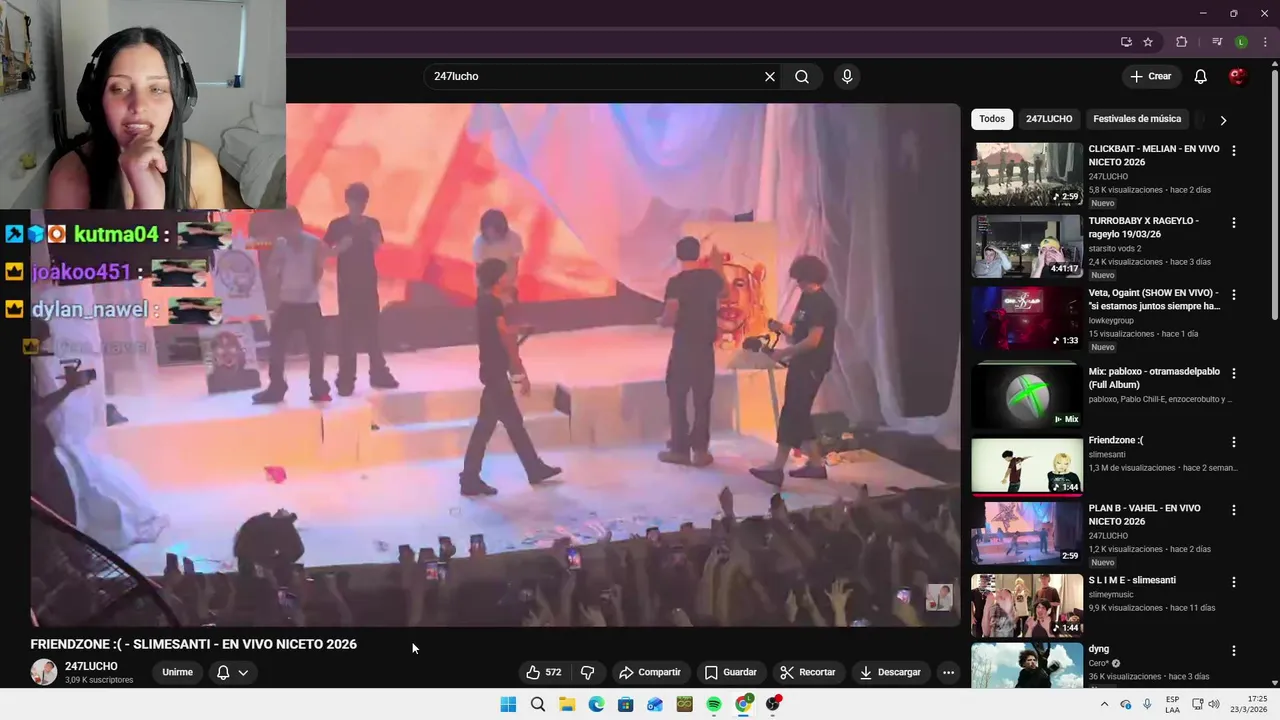This screenshot has height=720, width=1280.
Task: Open options for CLICKBAIT - MELIAN video
Action: point(1234,151)
